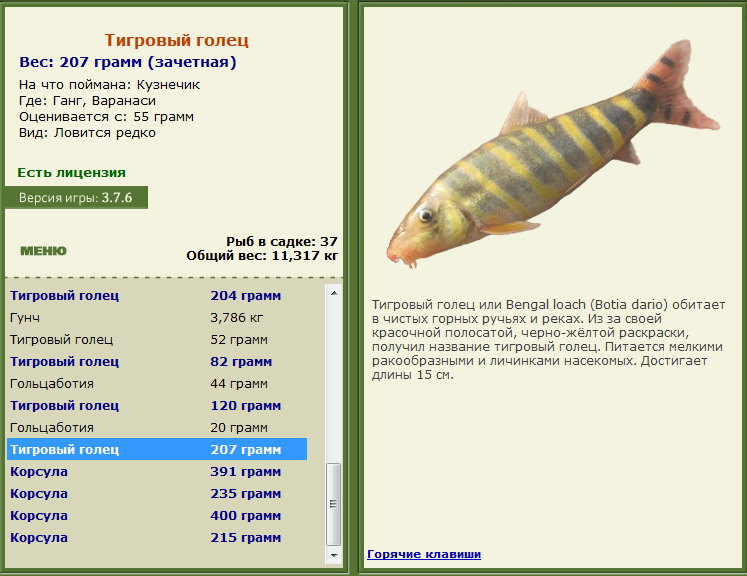The height and width of the screenshot is (576, 747).
Task: Click the fish list scrollbar thumb
Action: pos(334,504)
